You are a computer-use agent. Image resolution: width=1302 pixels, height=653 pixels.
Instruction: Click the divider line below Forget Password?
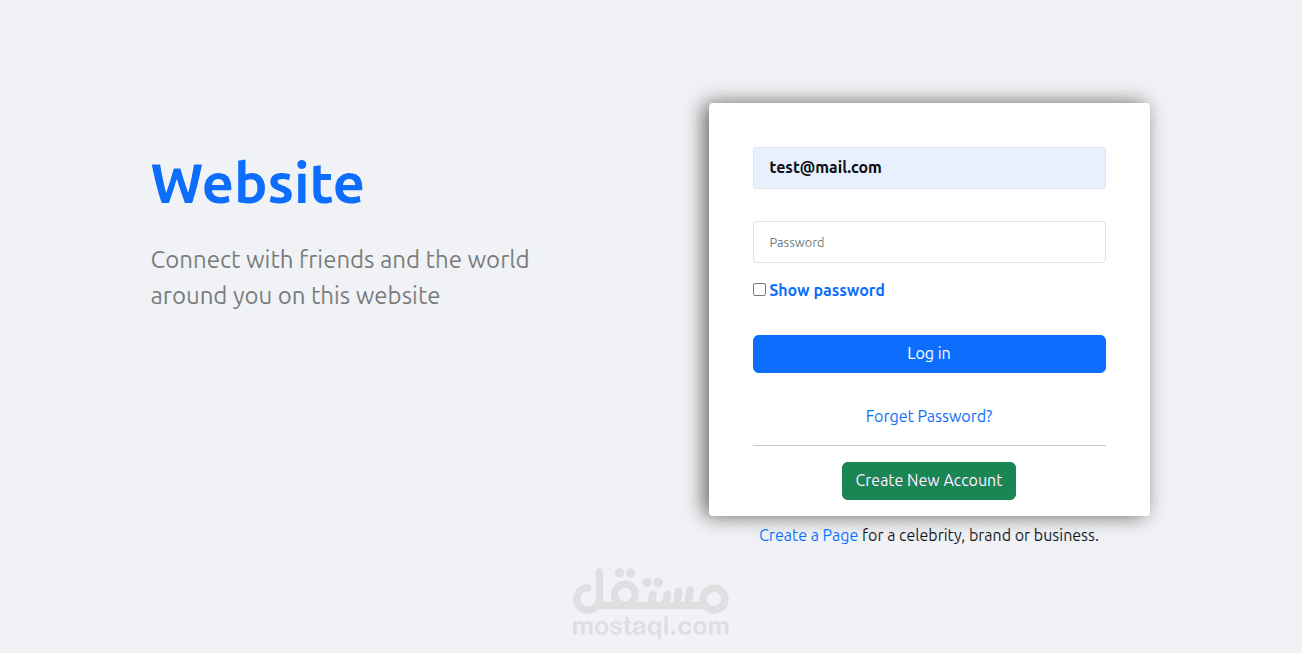point(929,445)
